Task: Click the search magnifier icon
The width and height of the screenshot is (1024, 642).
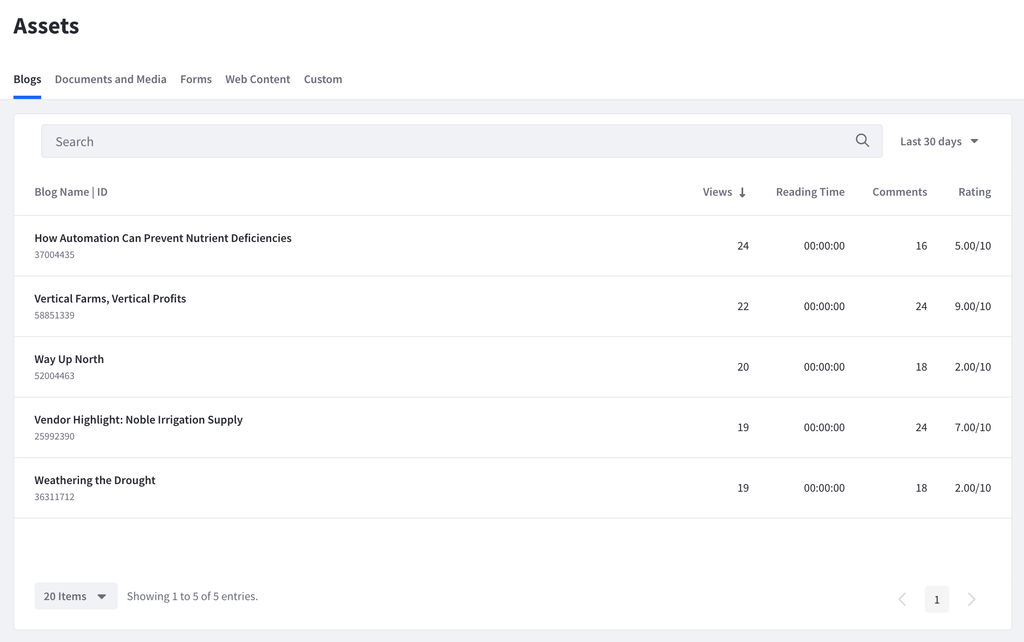Action: tap(861, 140)
